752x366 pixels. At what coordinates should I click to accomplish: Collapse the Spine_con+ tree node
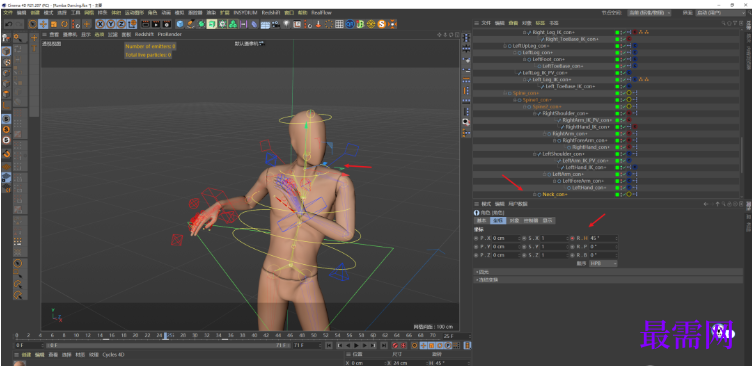pos(505,93)
